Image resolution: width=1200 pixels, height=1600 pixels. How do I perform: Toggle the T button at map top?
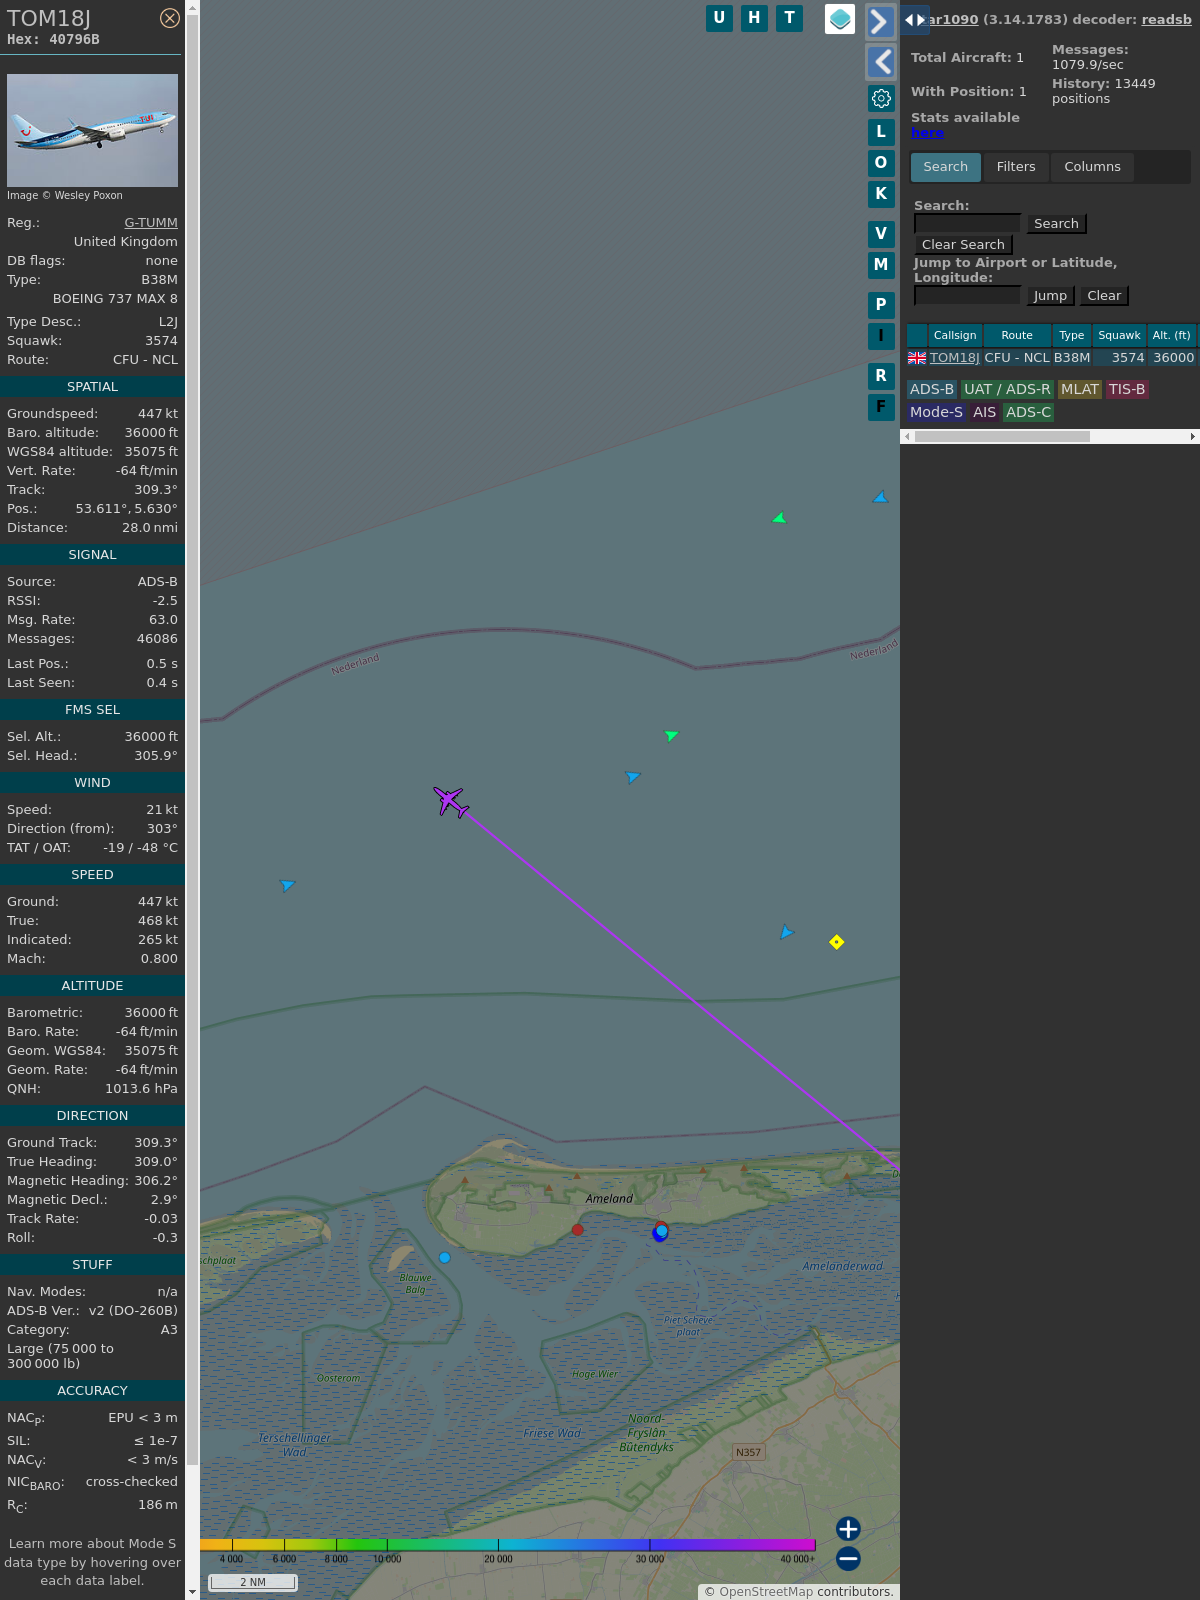tap(789, 18)
